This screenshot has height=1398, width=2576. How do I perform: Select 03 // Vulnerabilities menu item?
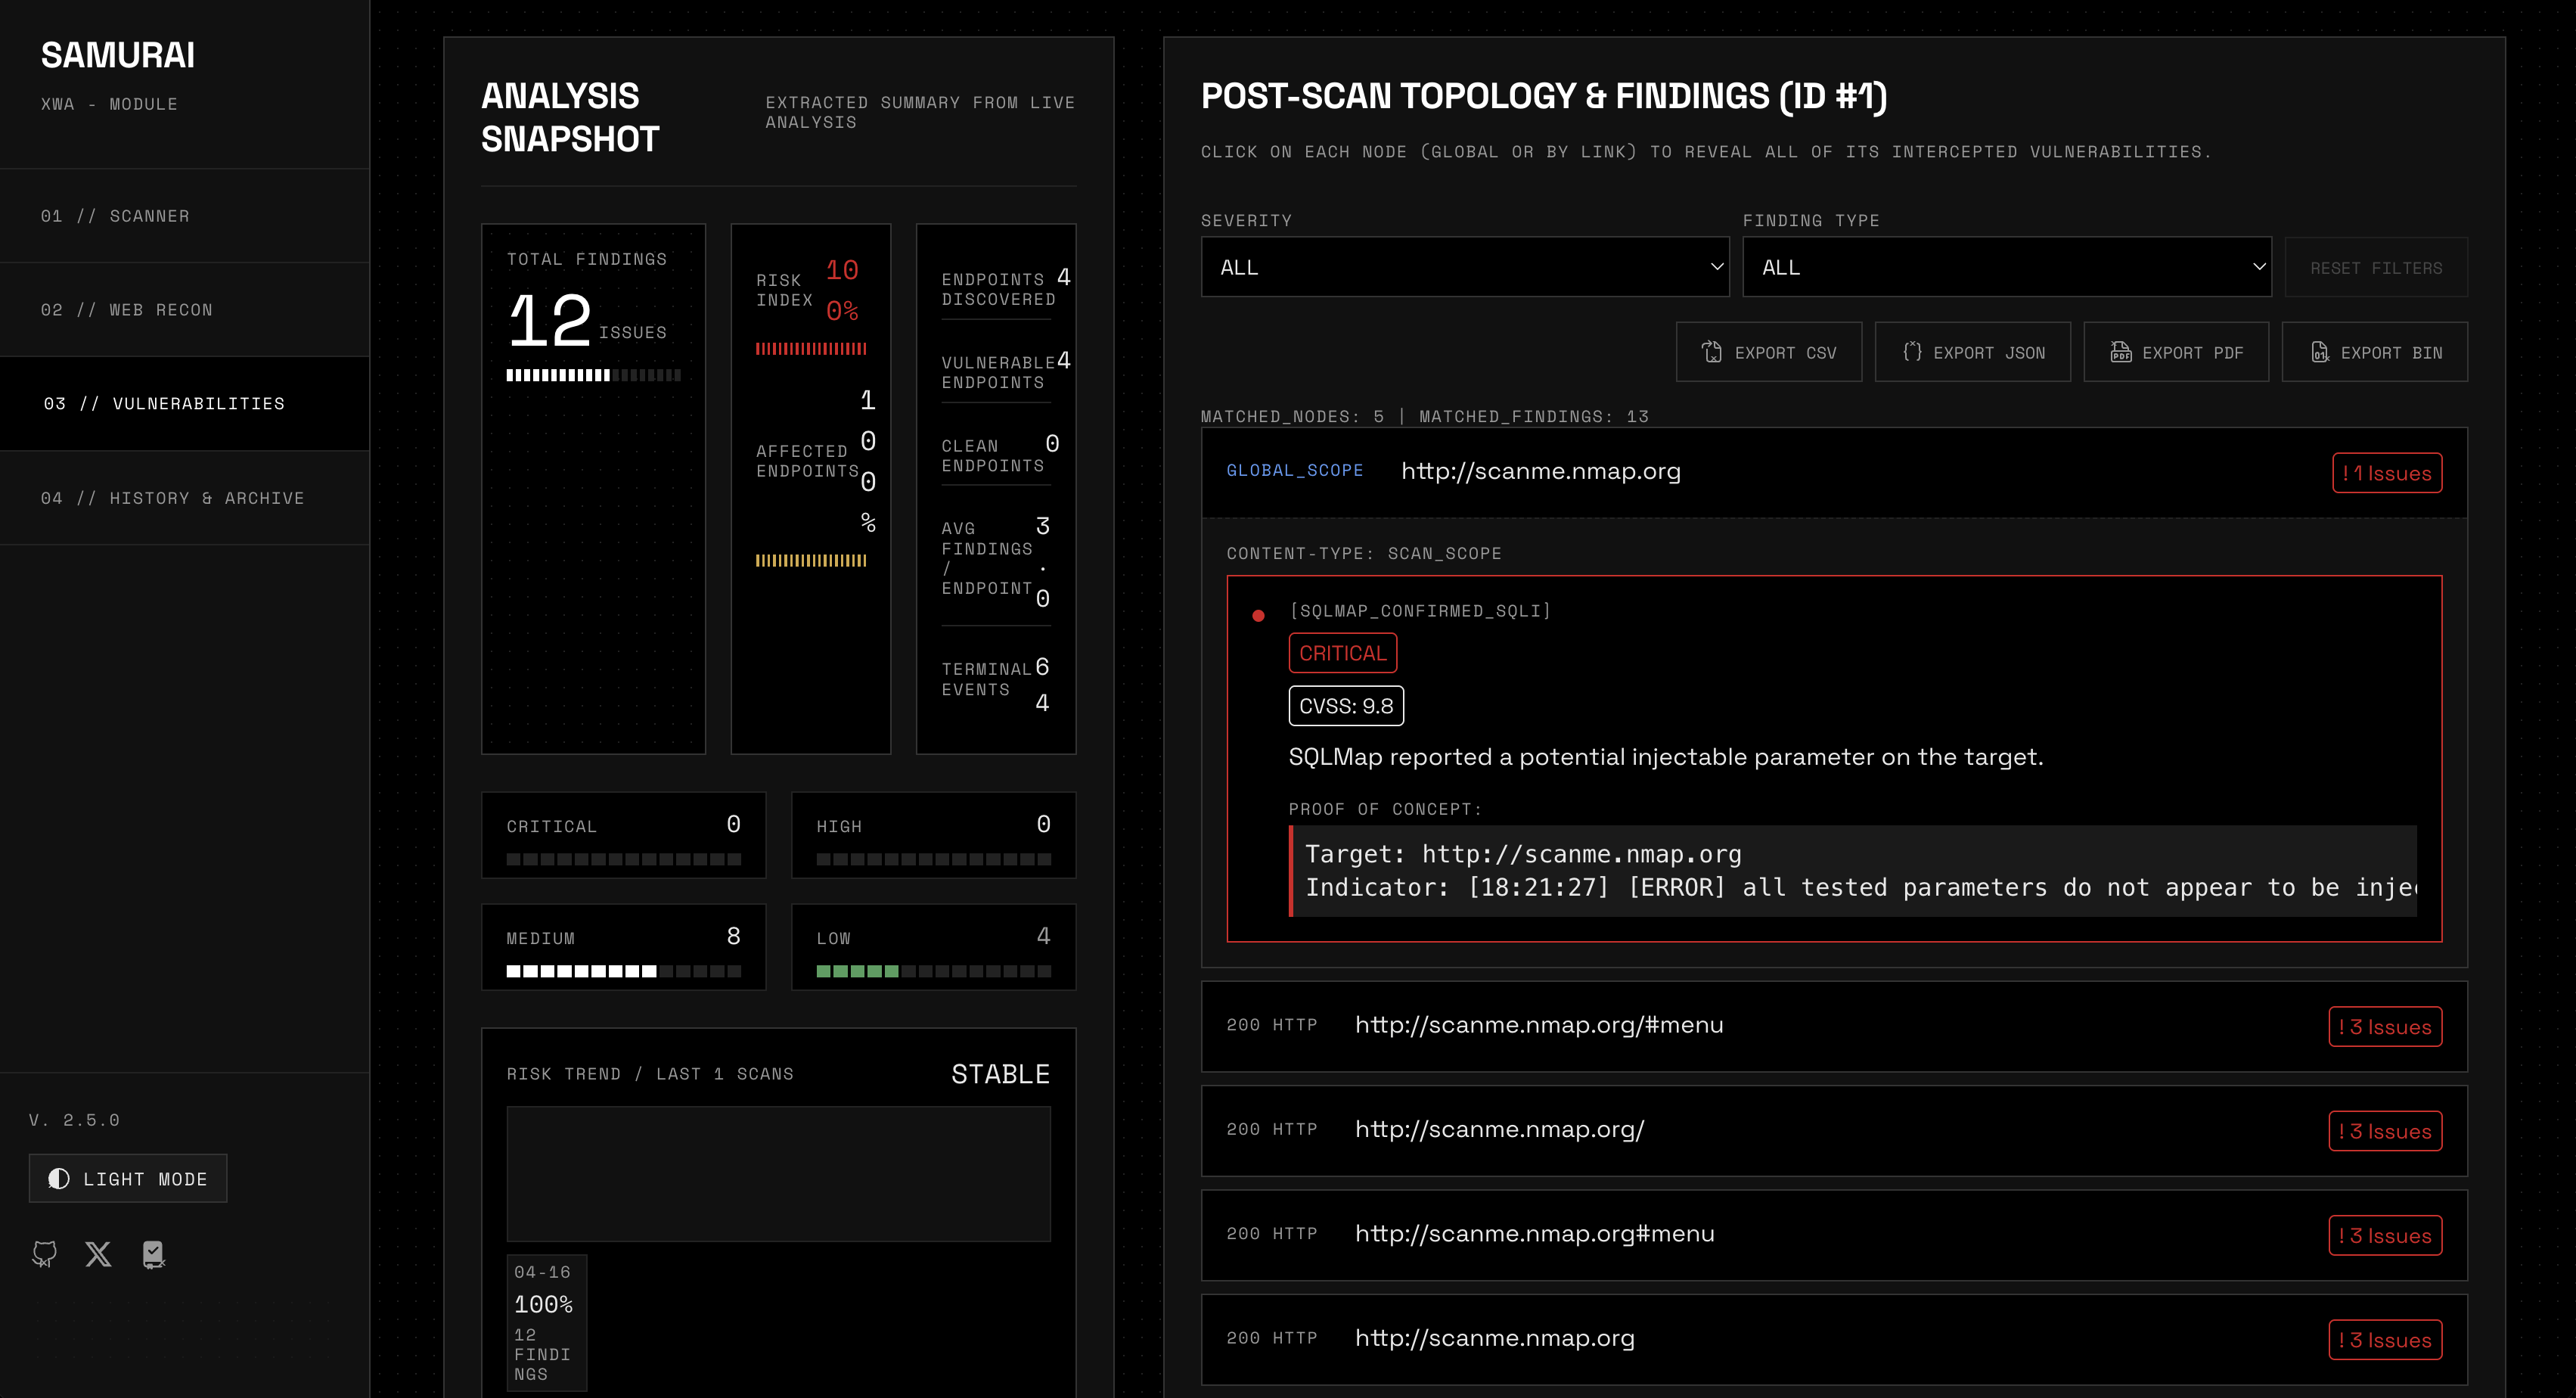point(185,404)
